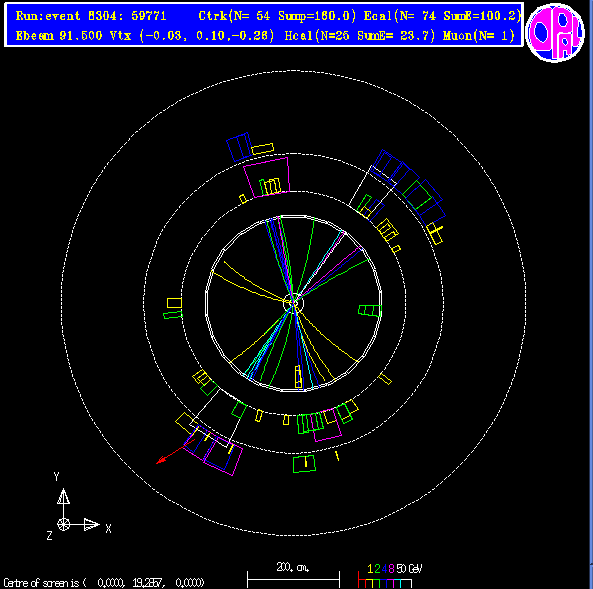Click the Z axis circle symbol

coord(64,524)
